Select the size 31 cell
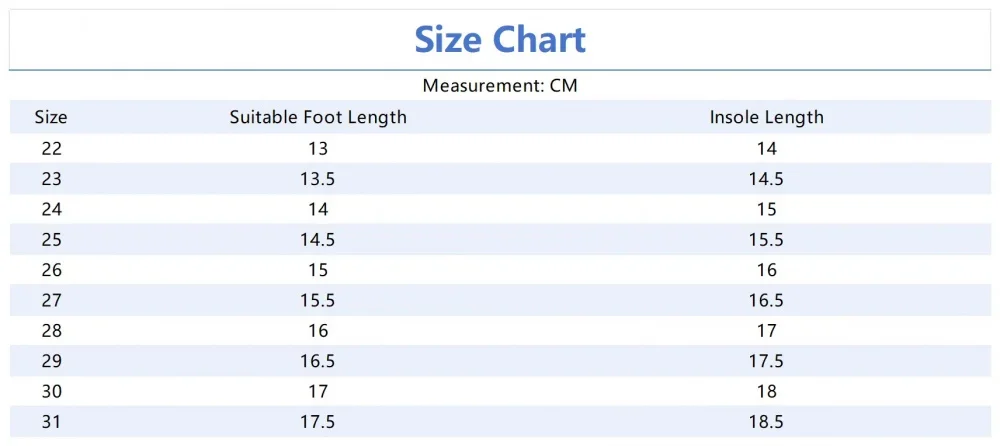The height and width of the screenshot is (446, 1000). pos(51,422)
